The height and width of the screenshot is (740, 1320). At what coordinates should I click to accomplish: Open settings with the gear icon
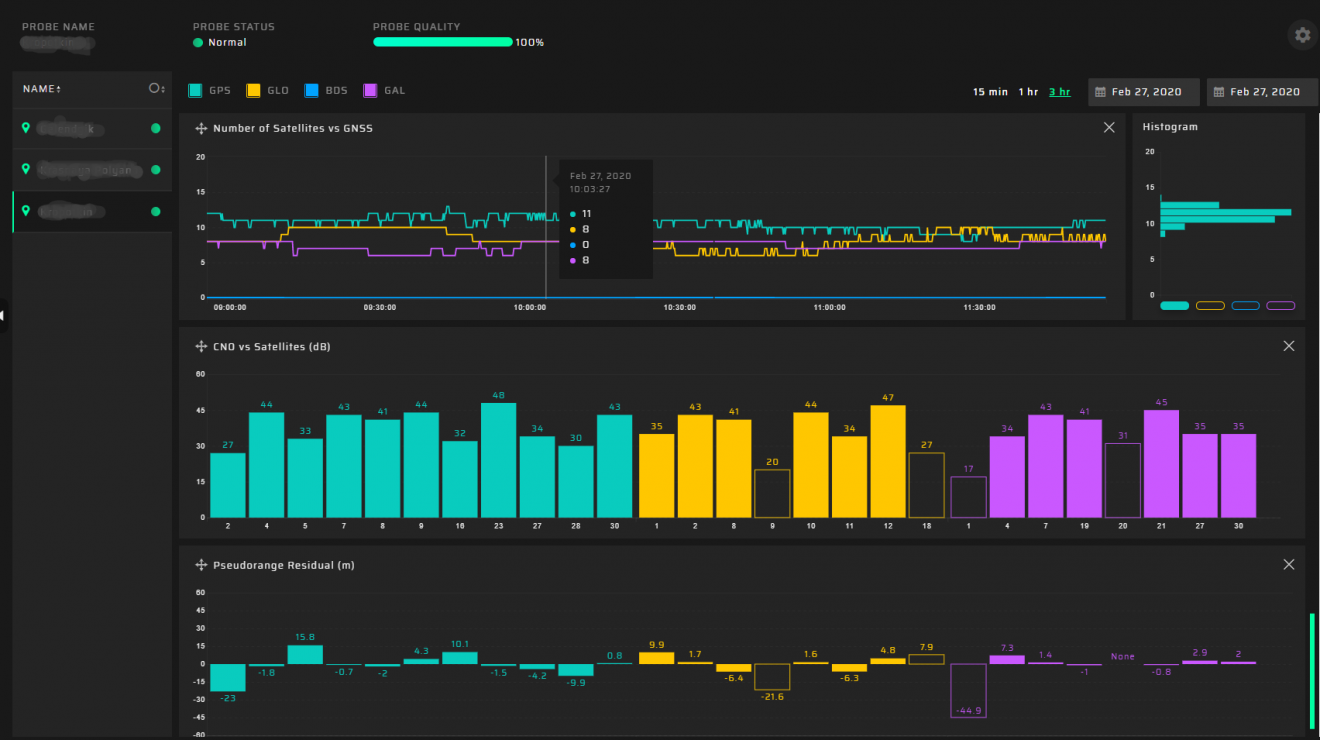(1302, 35)
